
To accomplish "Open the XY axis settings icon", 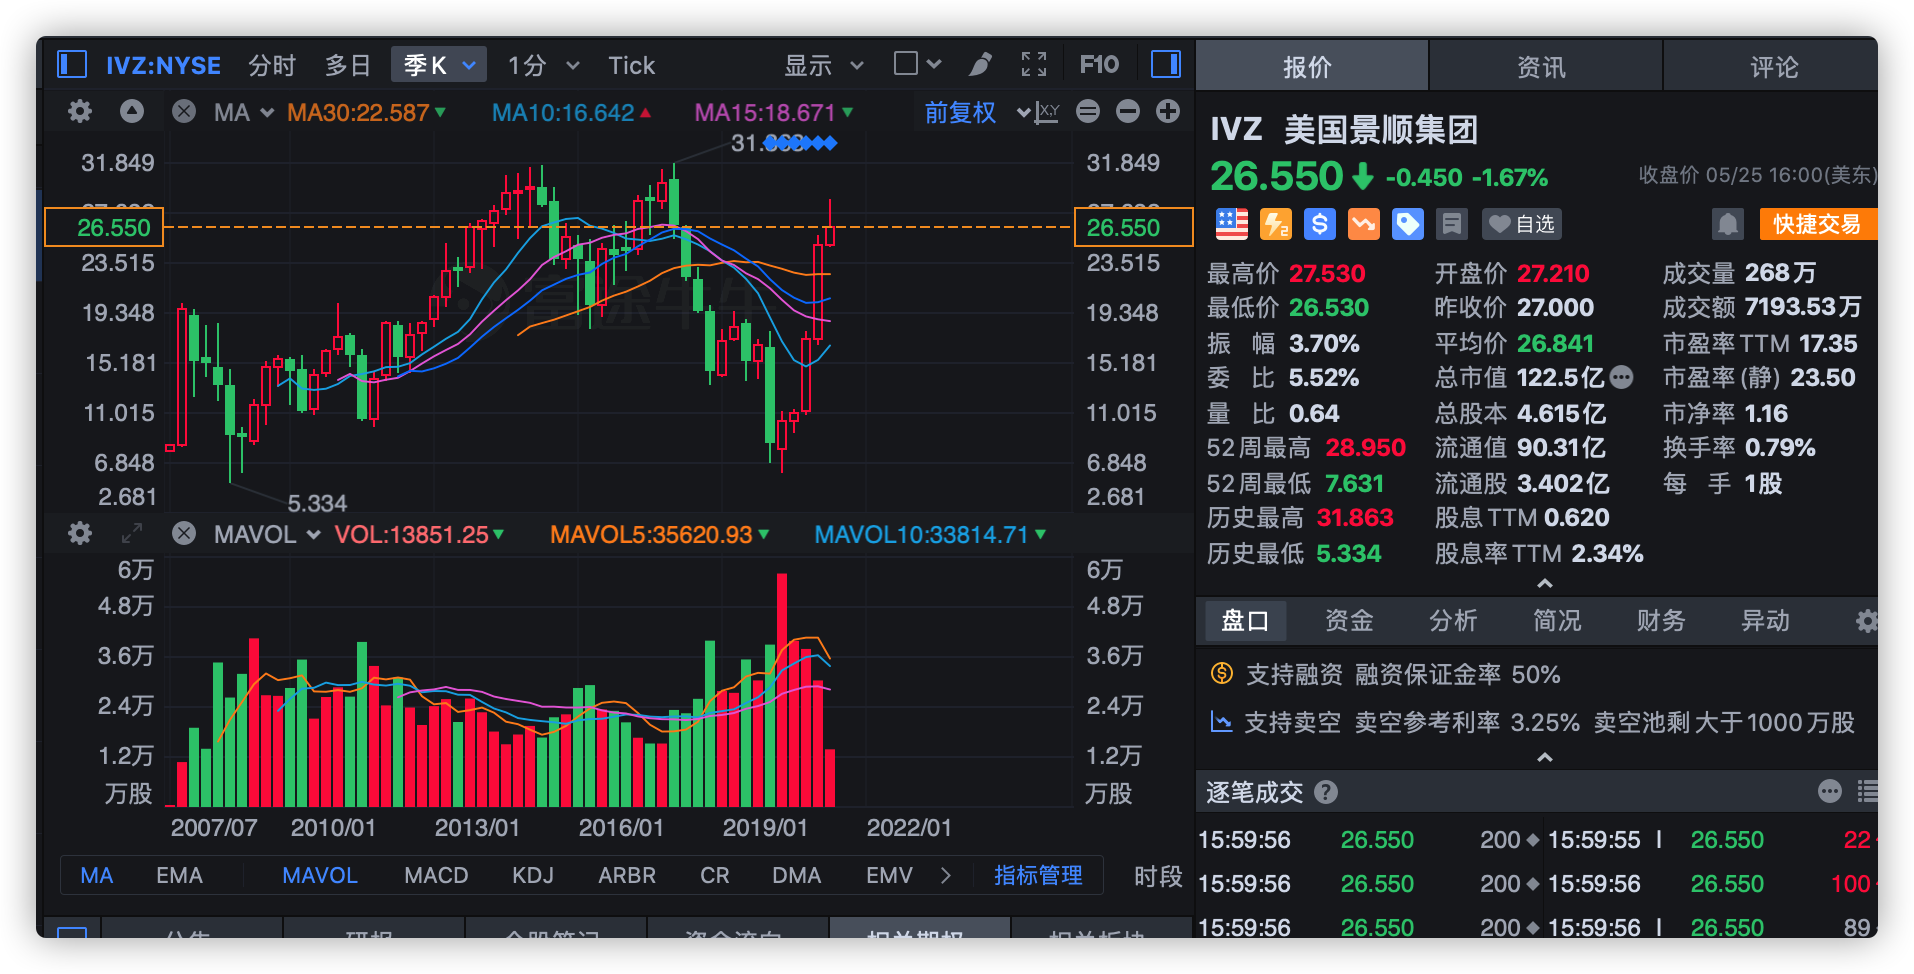I will click(x=1047, y=112).
